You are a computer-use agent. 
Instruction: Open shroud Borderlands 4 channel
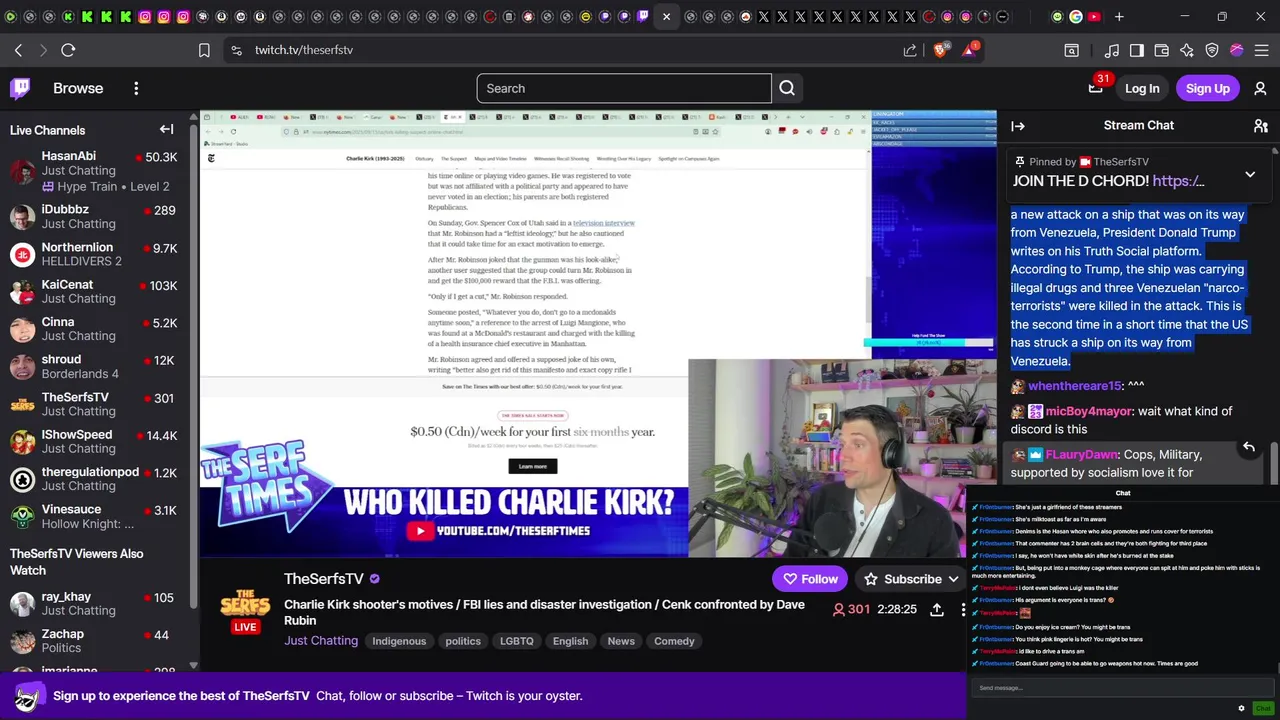pos(95,366)
